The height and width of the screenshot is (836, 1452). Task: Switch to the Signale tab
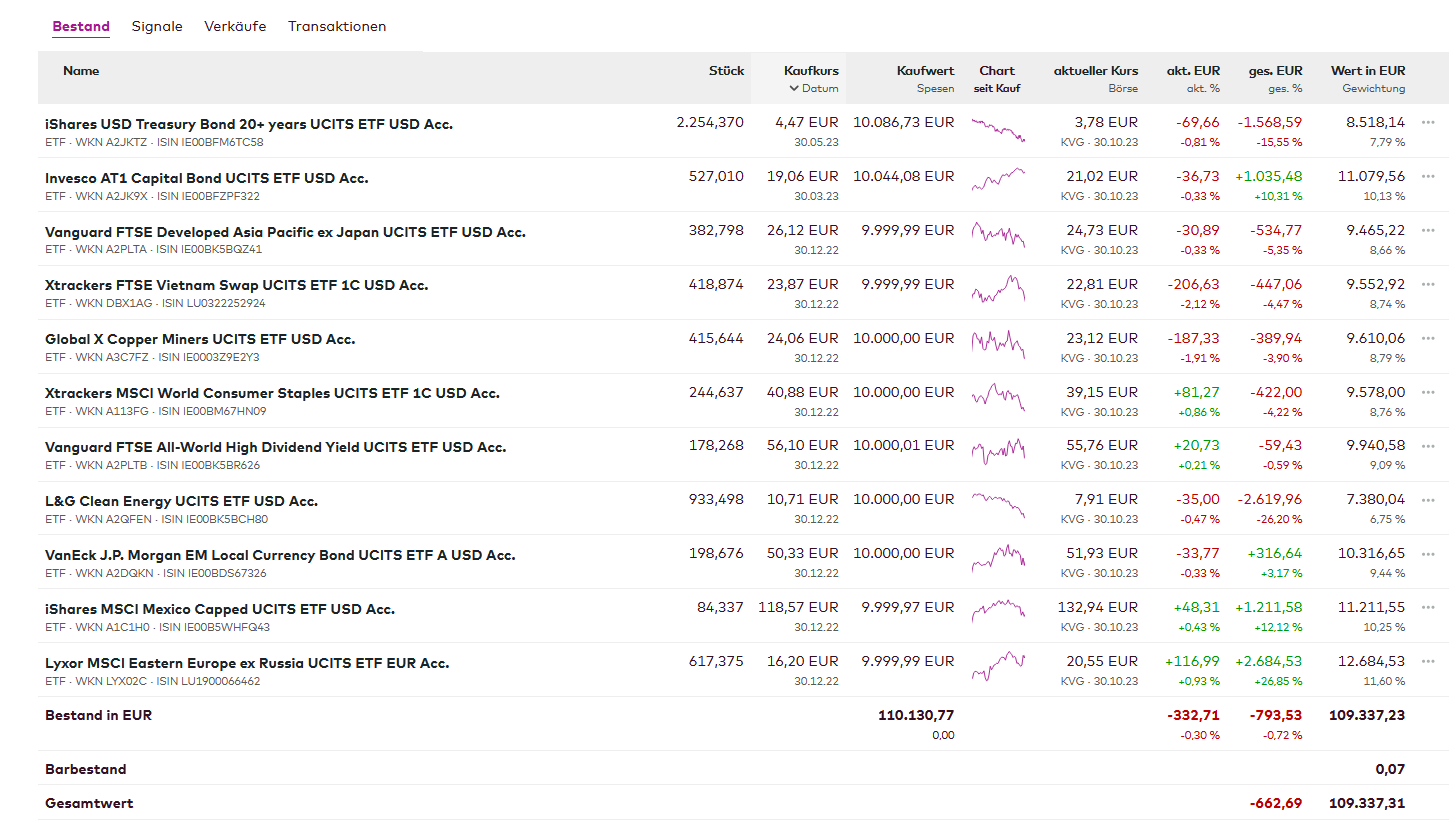click(x=157, y=27)
